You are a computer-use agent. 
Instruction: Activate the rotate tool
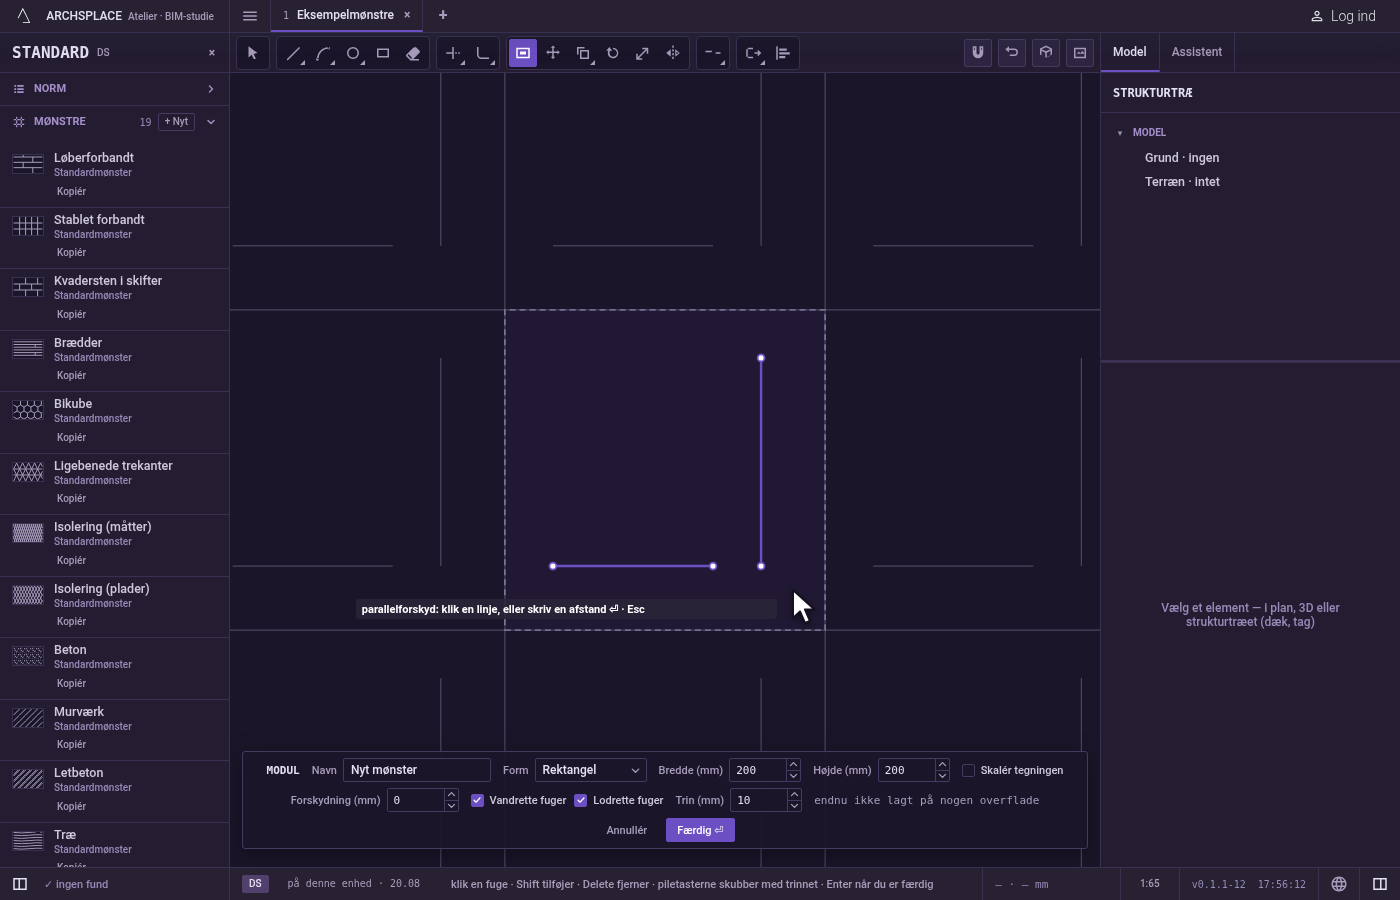(x=613, y=53)
